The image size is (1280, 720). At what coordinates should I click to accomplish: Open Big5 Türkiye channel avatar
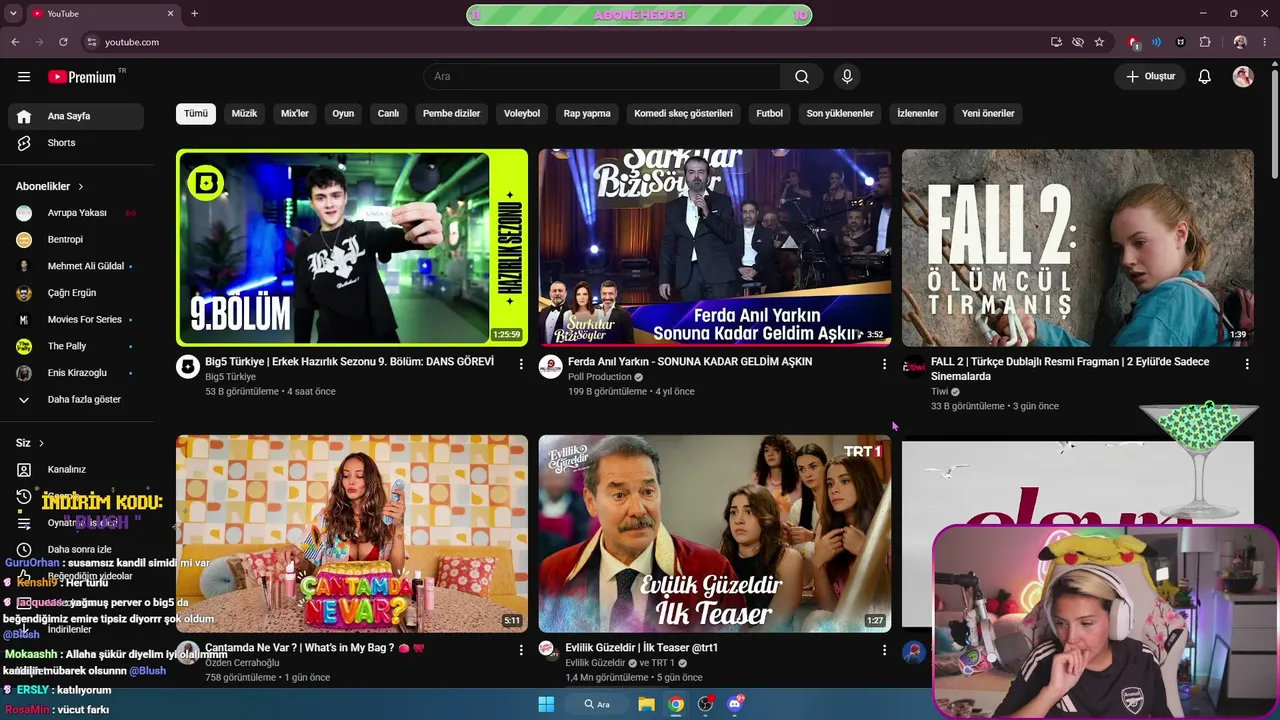[188, 367]
